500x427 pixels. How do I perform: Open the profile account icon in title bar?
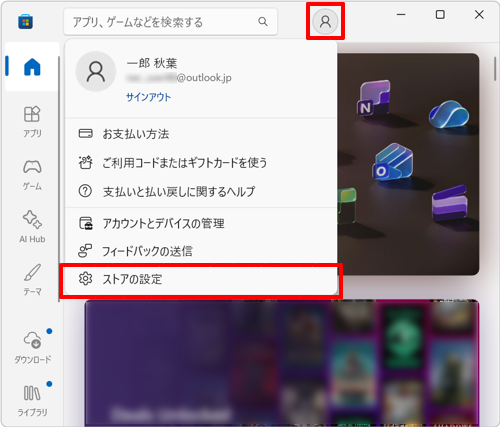(325, 22)
